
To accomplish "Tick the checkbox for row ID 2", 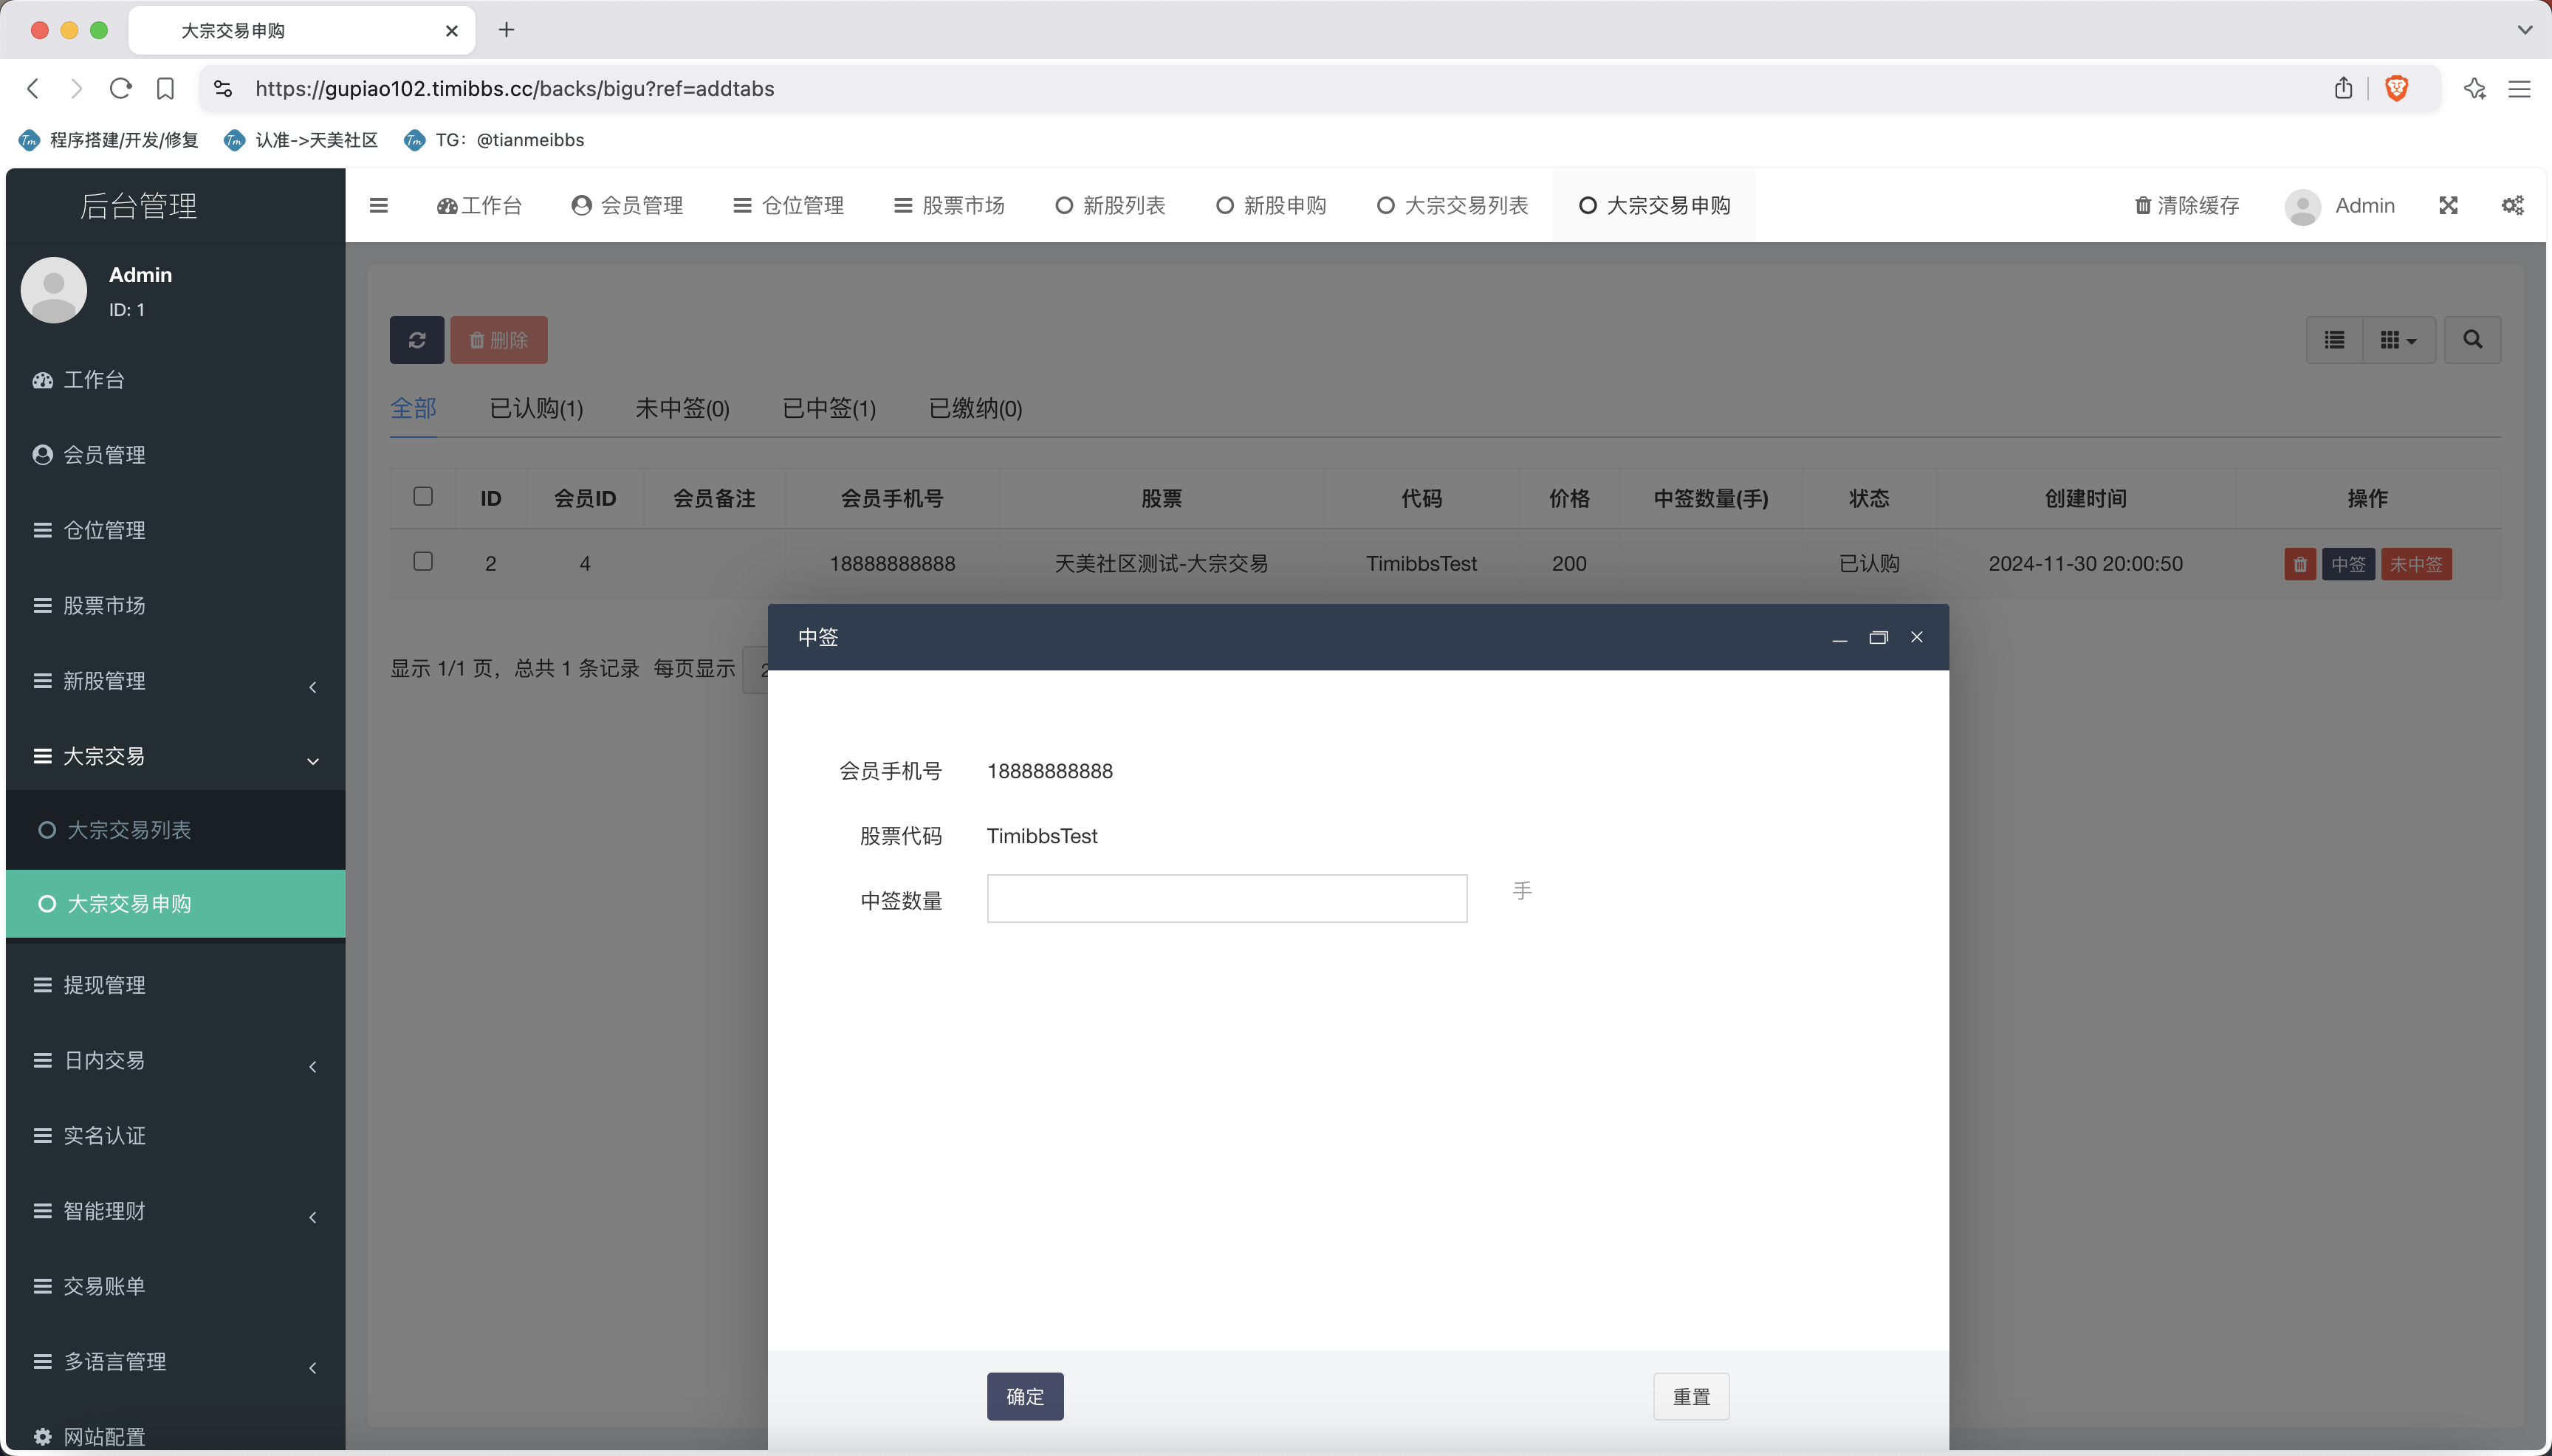I will tap(423, 561).
